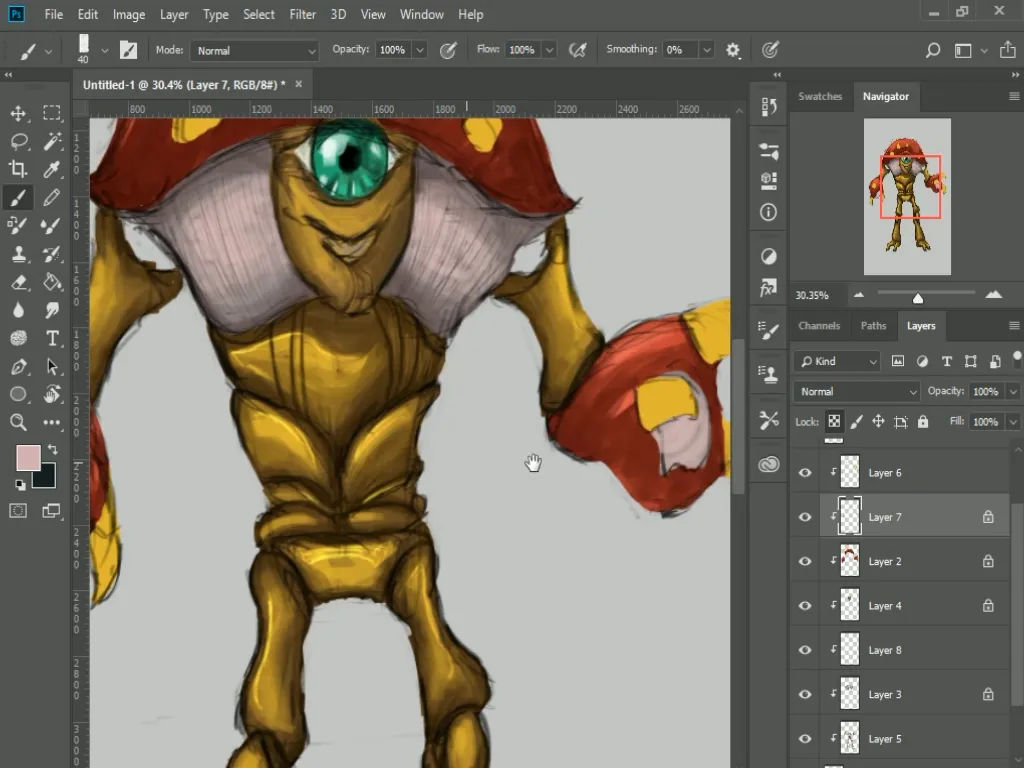Open smoothing options gear
Image resolution: width=1024 pixels, height=768 pixels.
coord(733,50)
